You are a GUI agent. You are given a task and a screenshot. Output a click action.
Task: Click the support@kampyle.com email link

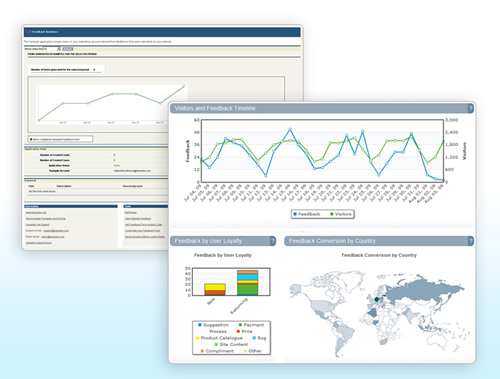56,231
